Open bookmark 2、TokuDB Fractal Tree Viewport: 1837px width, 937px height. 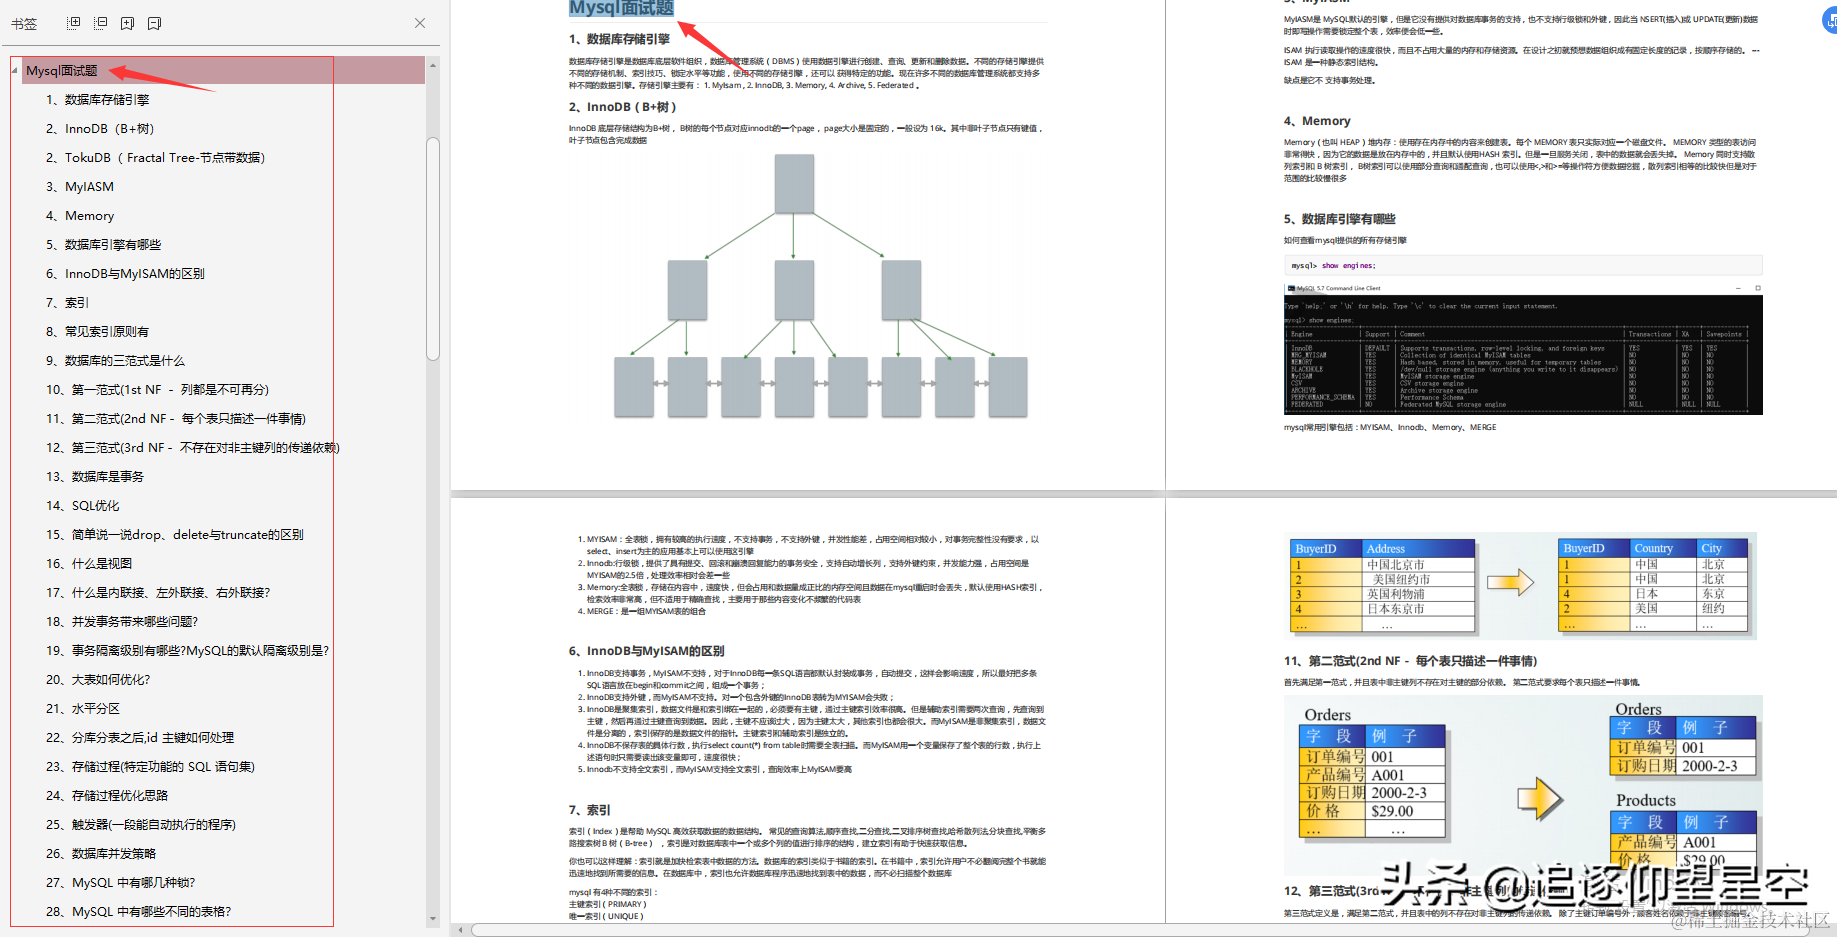[x=155, y=157]
